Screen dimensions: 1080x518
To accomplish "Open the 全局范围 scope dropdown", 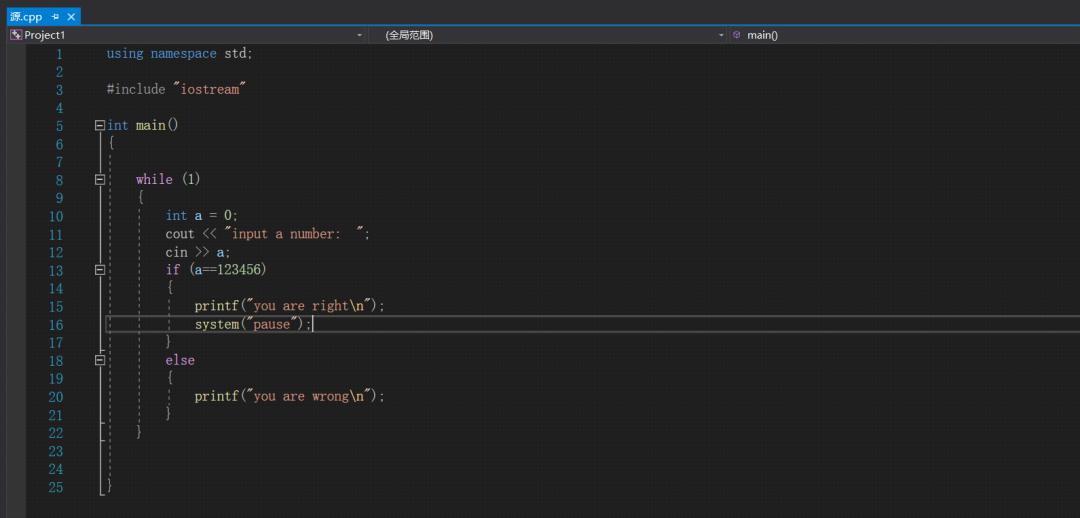I will 721,34.
